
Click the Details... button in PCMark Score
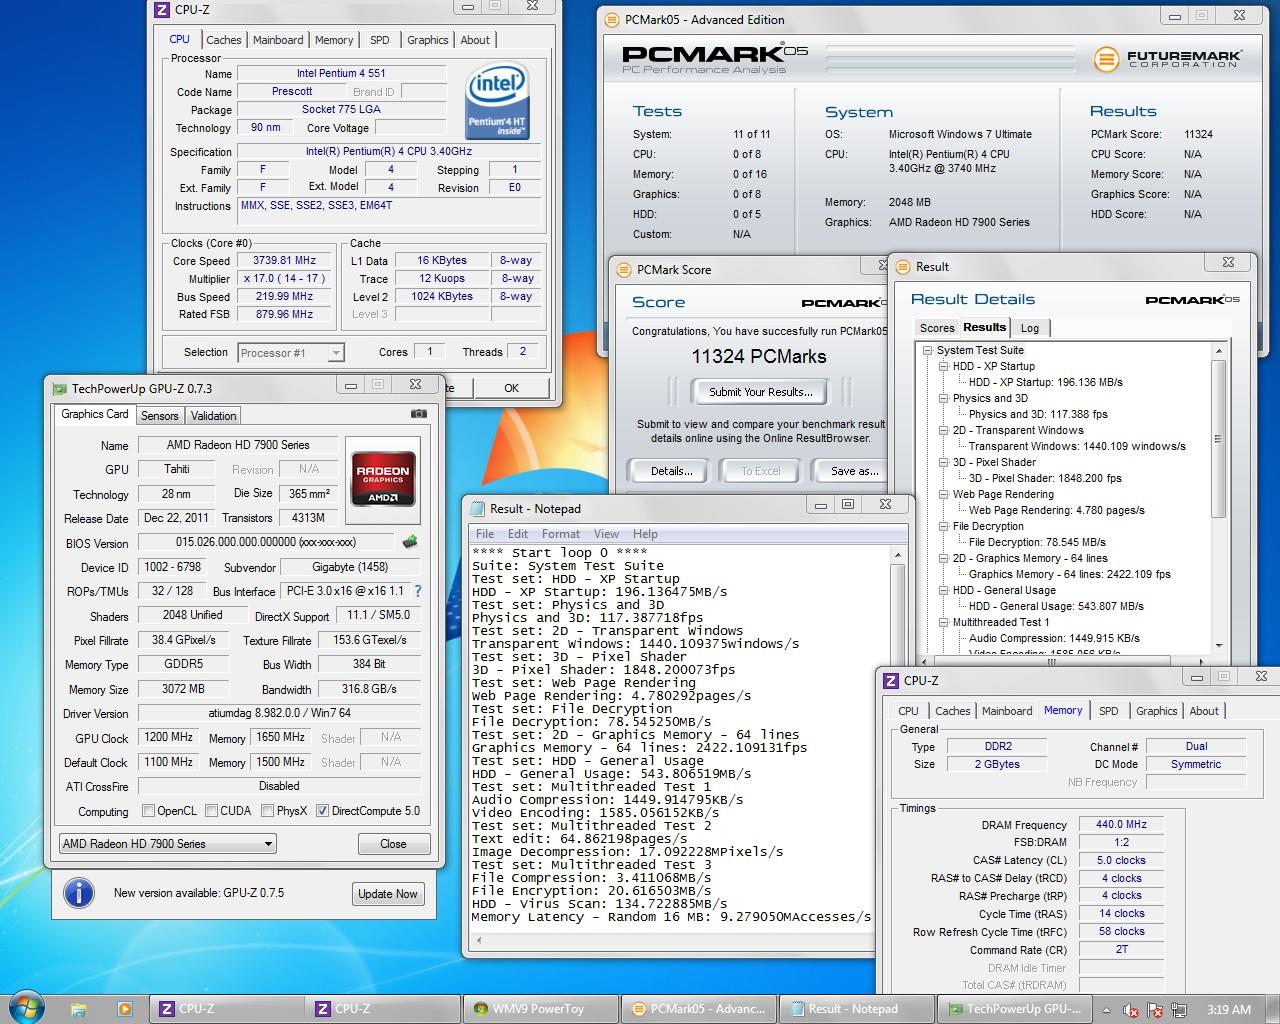671,471
